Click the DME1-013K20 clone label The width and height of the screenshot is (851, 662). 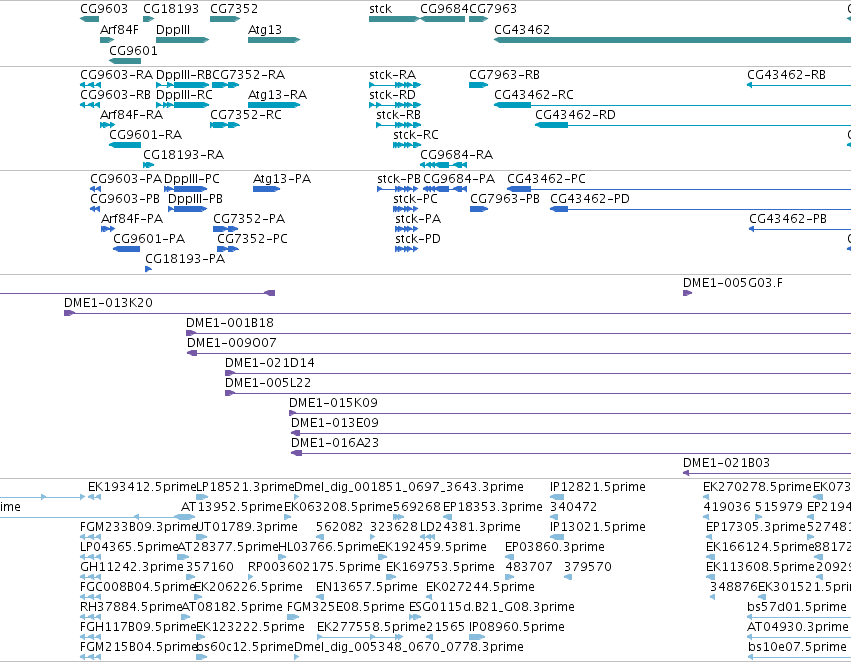point(108,303)
